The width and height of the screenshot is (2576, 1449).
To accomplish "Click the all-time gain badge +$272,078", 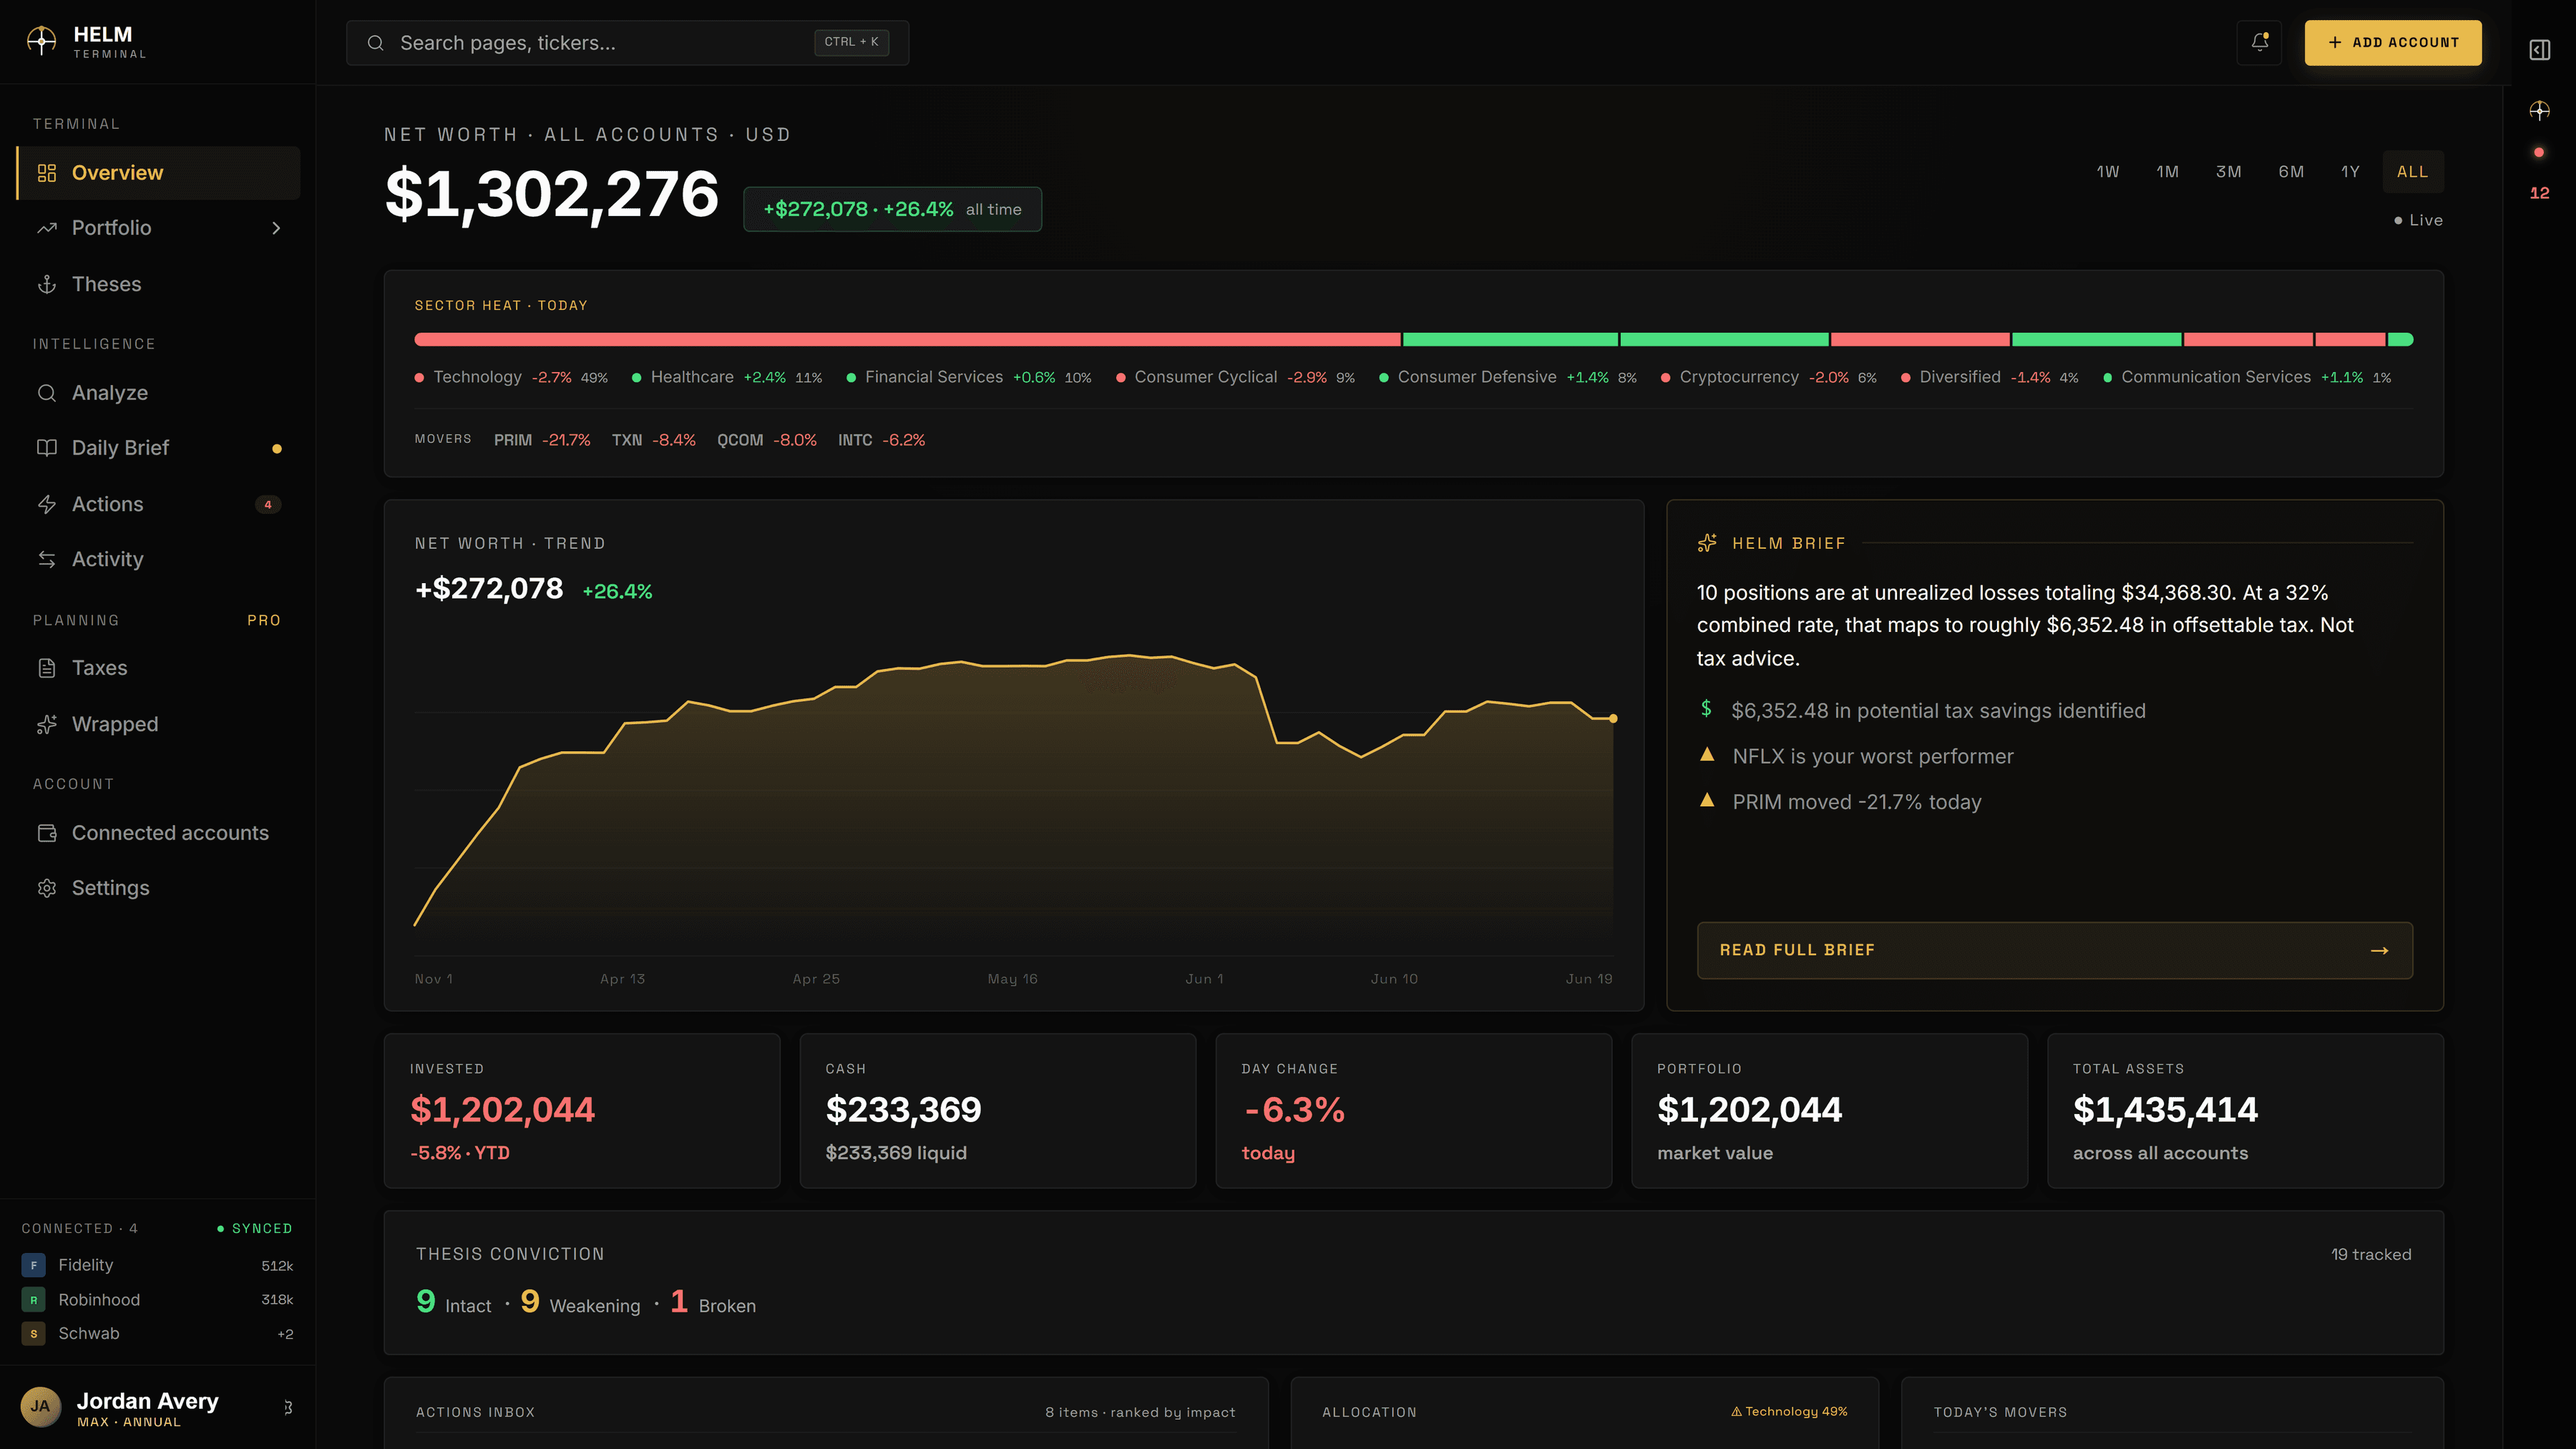I will 892,209.
